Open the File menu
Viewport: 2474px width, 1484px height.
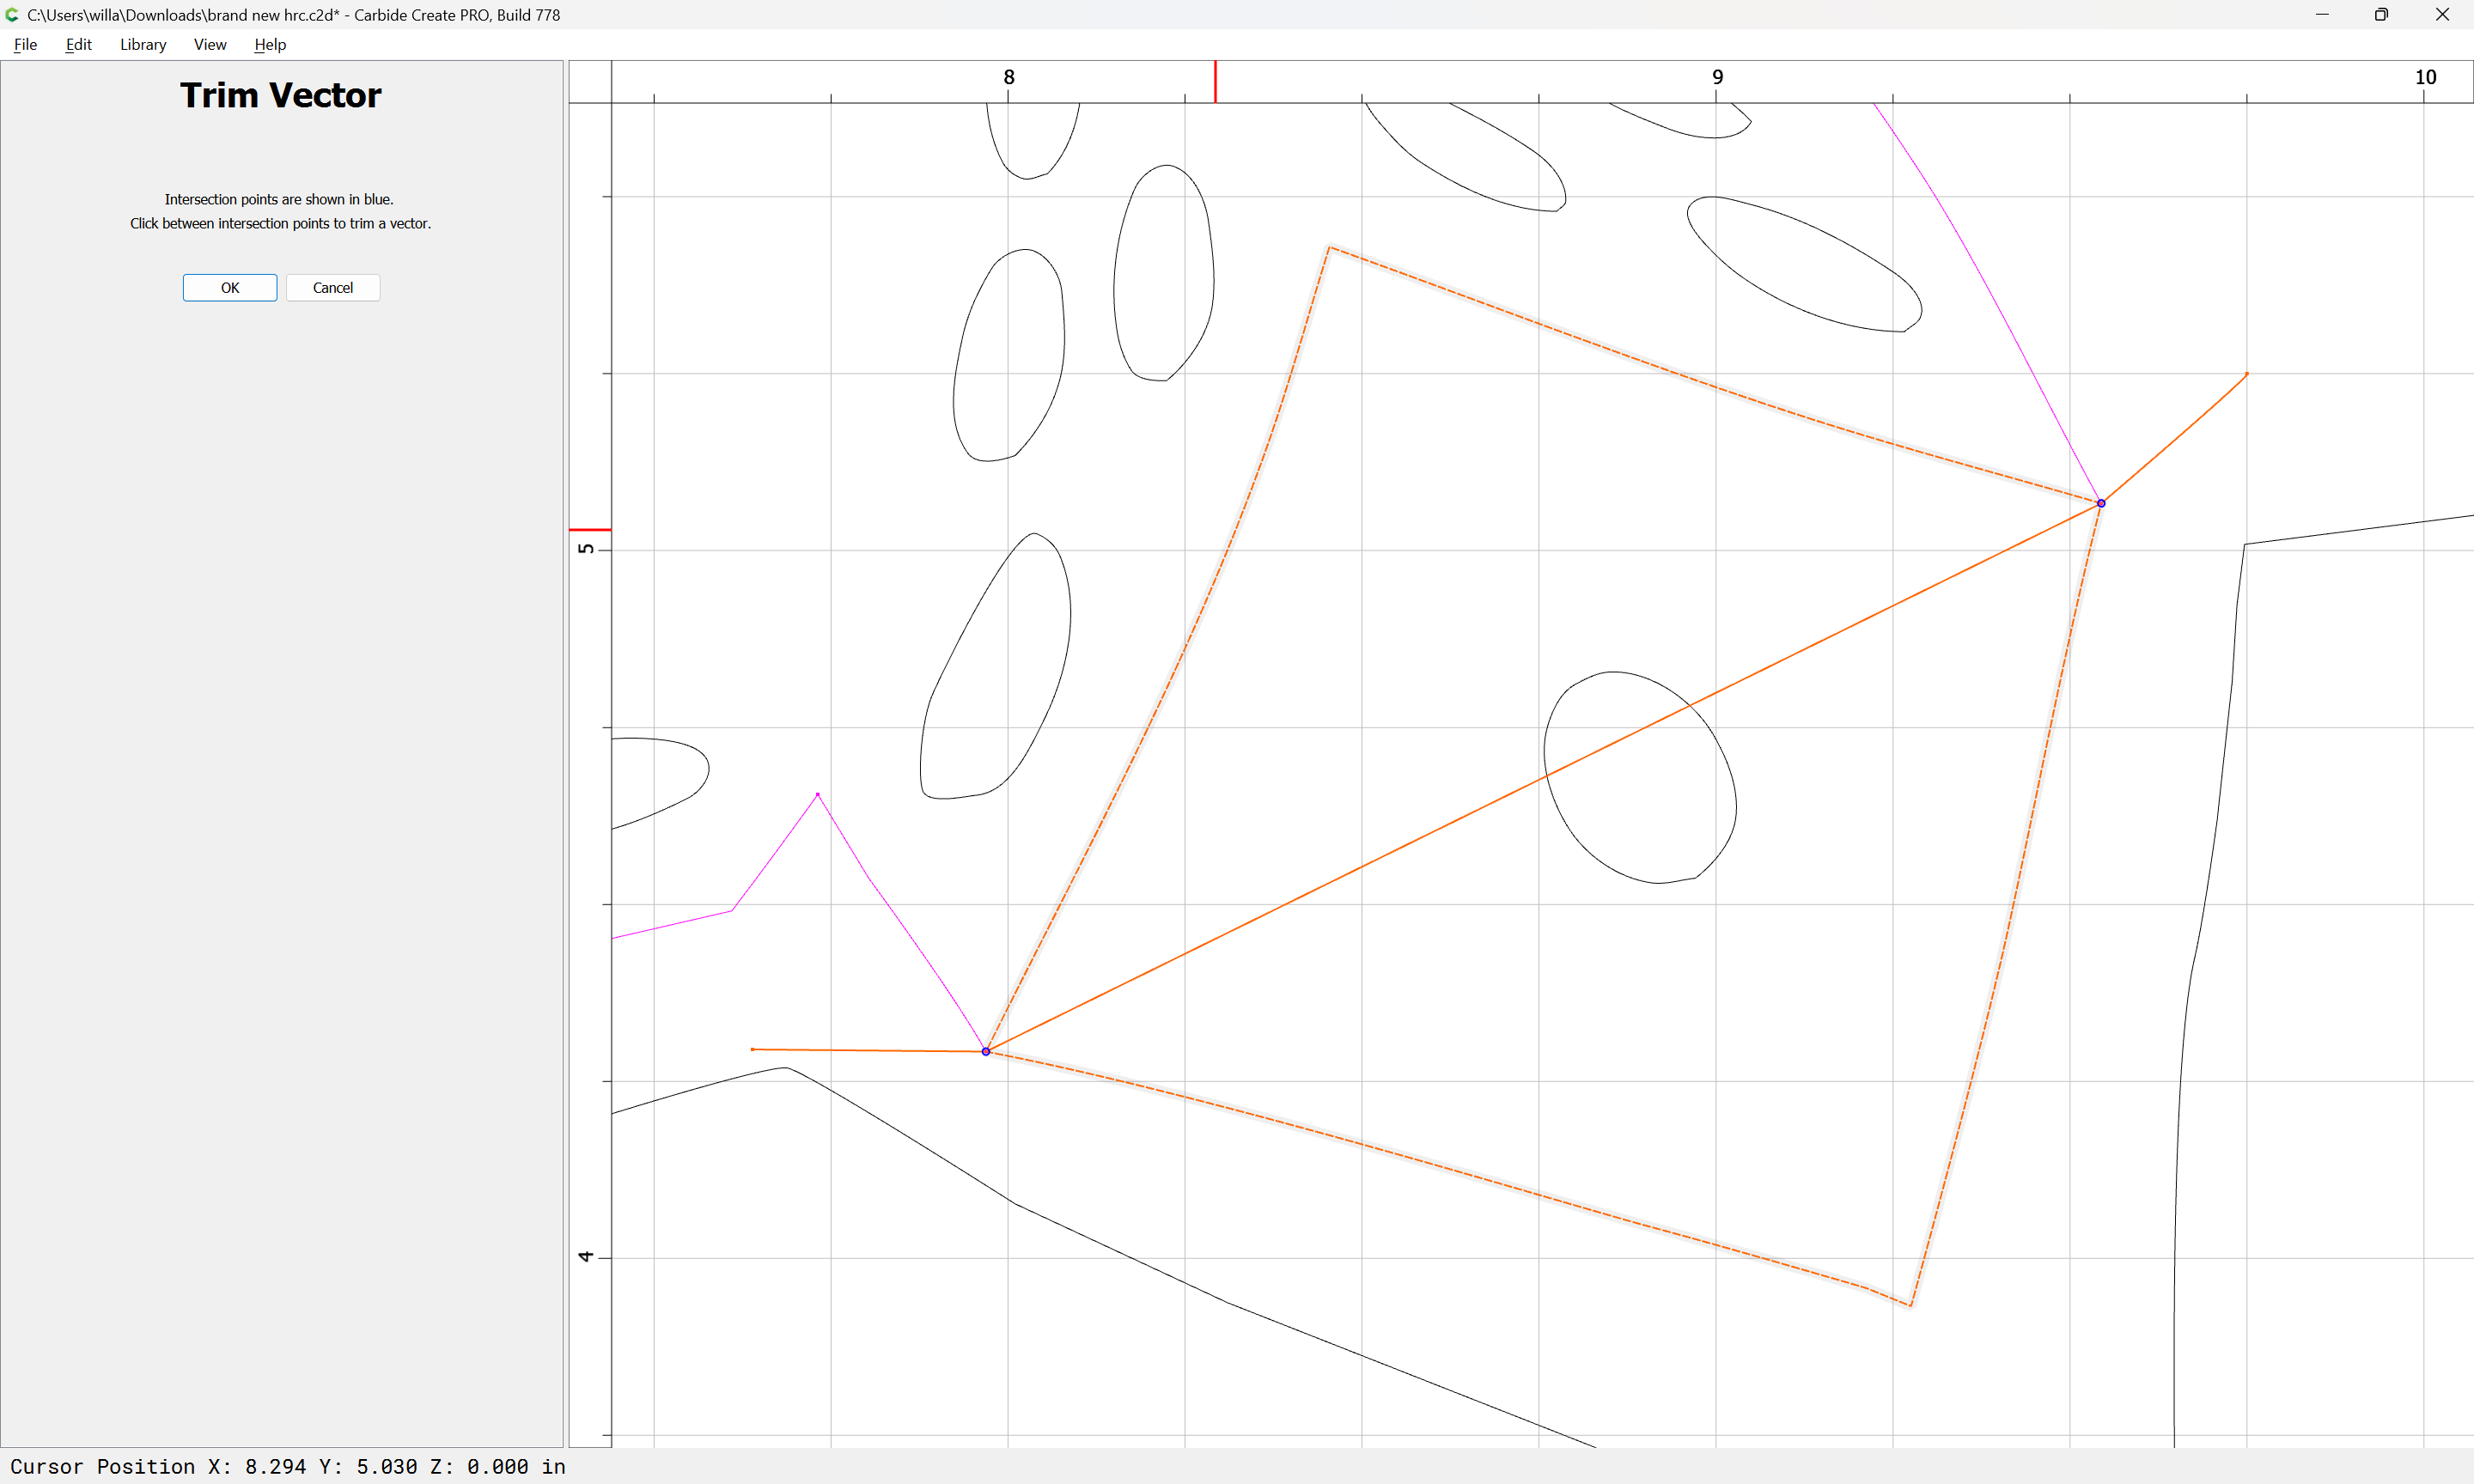[x=25, y=44]
